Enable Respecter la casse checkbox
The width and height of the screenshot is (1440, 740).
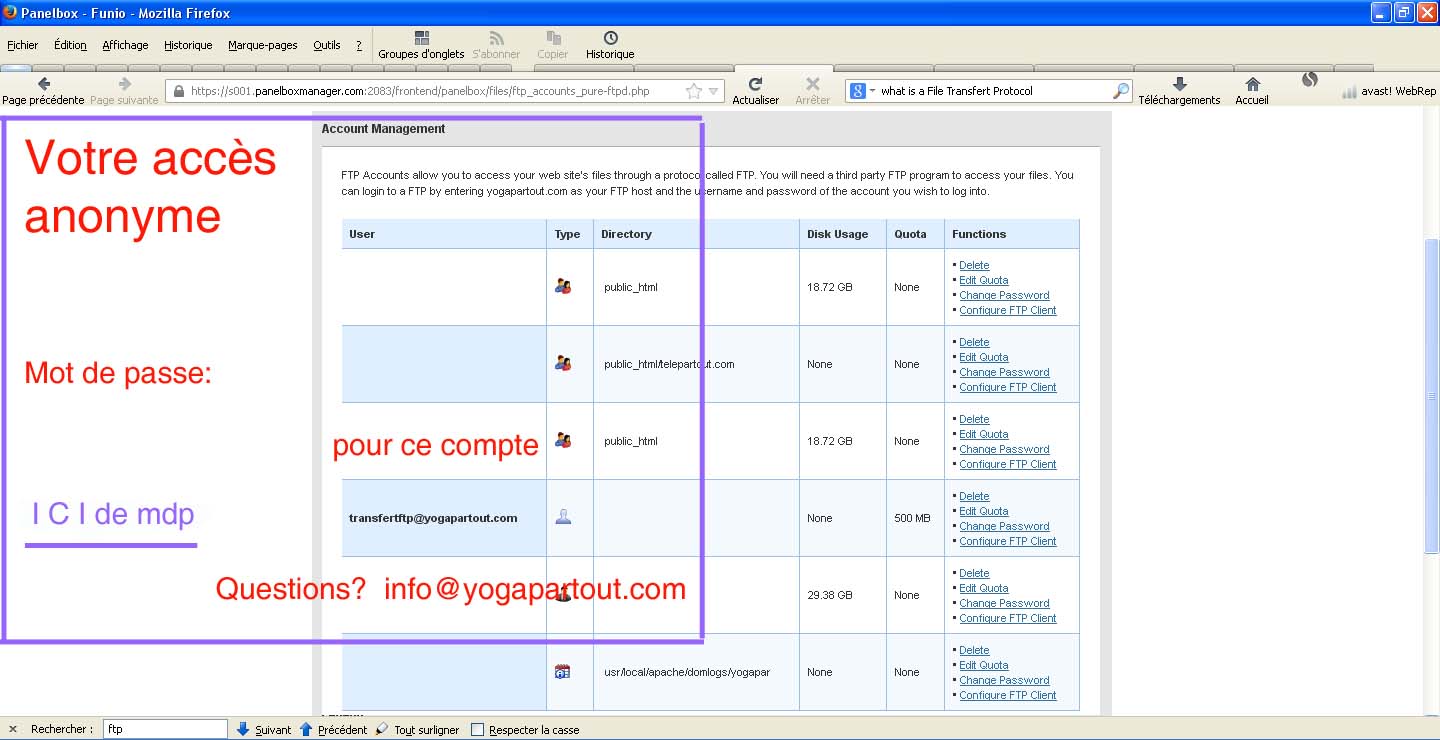(x=478, y=730)
